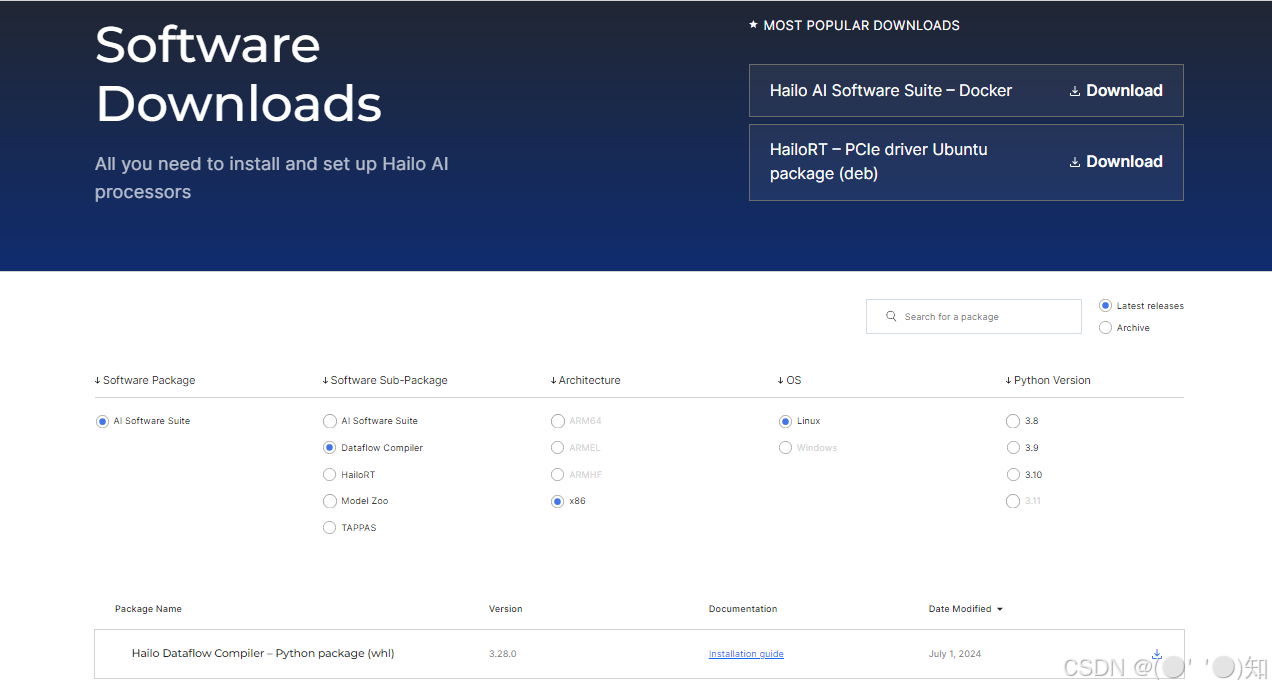1272x689 pixels.
Task: Collapse the Python Version filter column
Action: [x=1048, y=381]
